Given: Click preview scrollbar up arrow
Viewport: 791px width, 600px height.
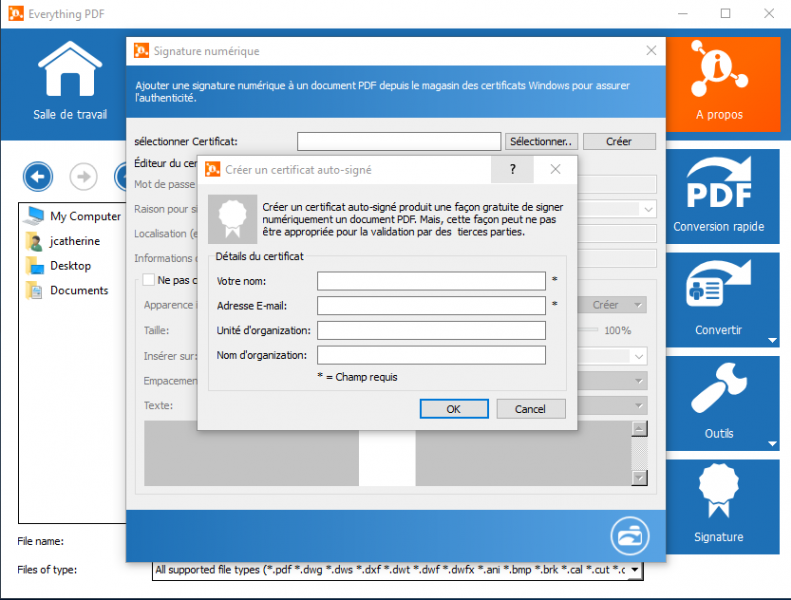Looking at the screenshot, I should pos(639,429).
